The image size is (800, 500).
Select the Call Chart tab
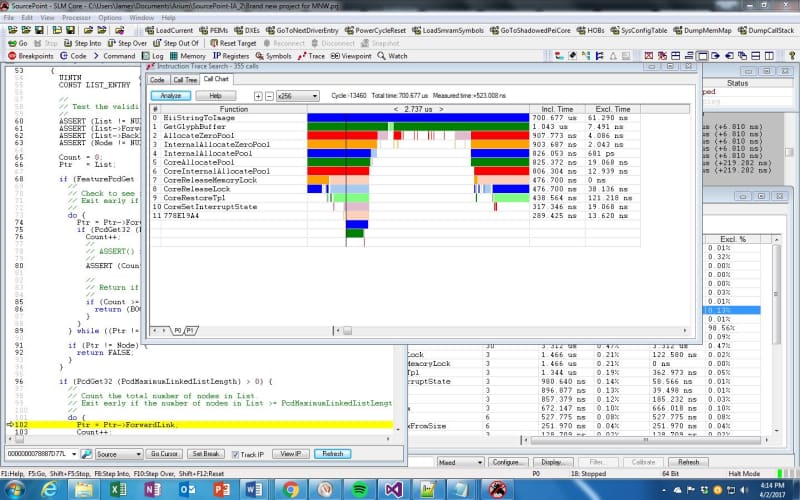216,79
